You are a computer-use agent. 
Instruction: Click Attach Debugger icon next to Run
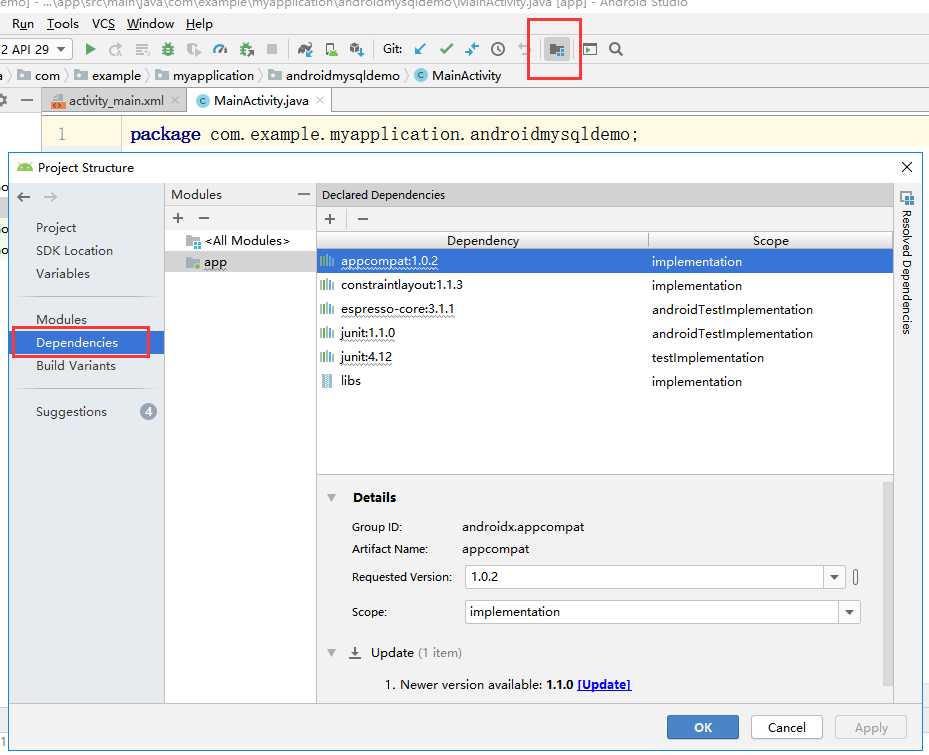(194, 49)
